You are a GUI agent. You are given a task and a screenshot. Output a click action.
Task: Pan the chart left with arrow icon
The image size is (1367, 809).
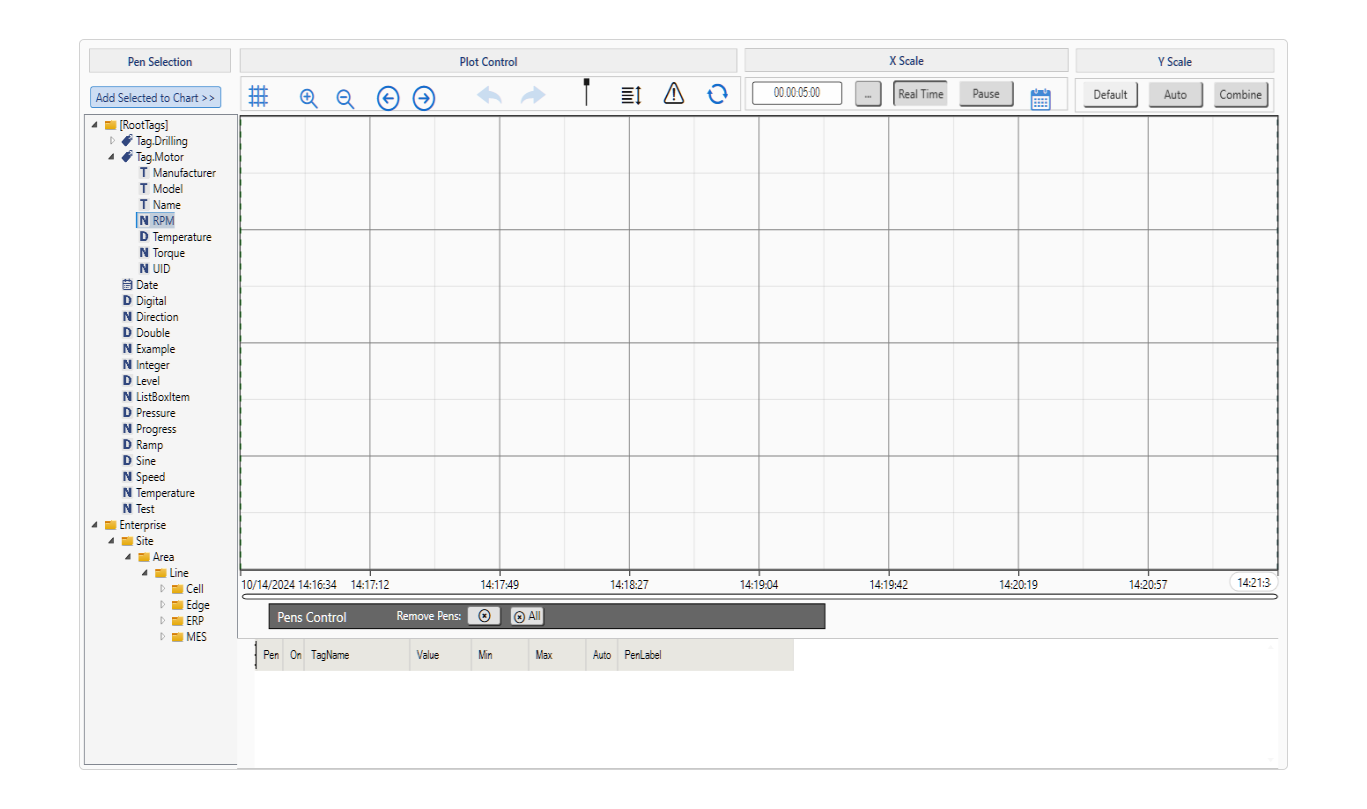(388, 98)
